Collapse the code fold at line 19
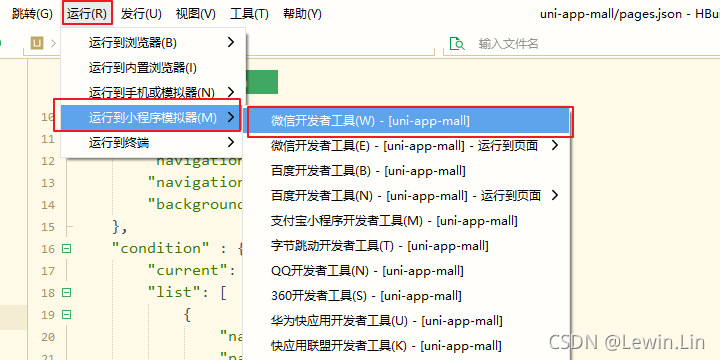Viewport: 720px width, 360px height. click(x=67, y=315)
